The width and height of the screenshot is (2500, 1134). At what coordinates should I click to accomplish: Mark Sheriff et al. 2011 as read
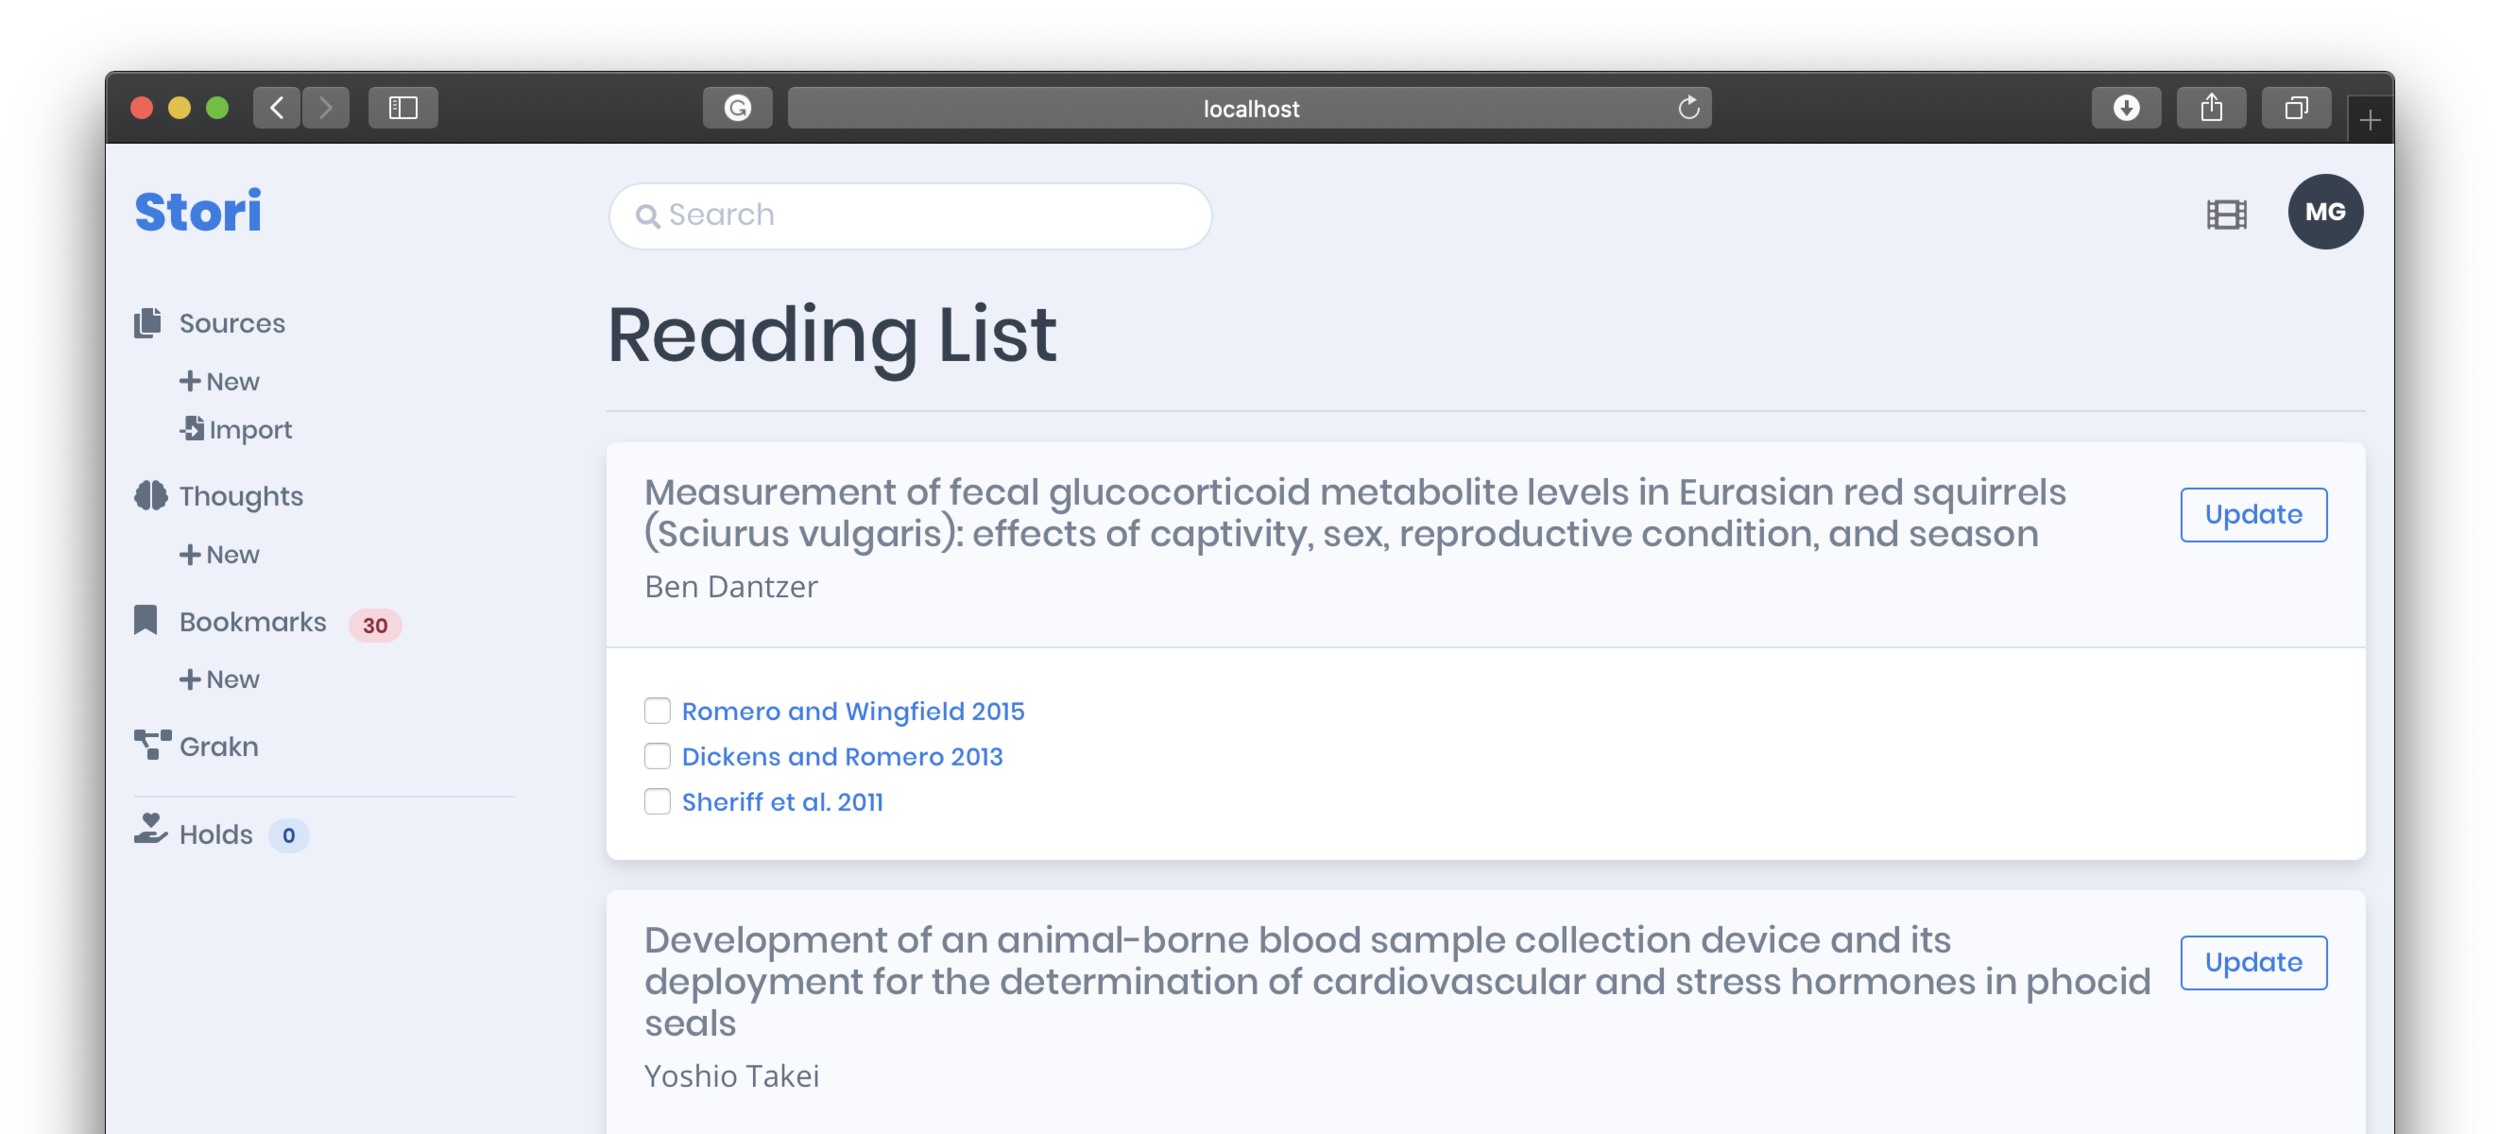click(657, 801)
